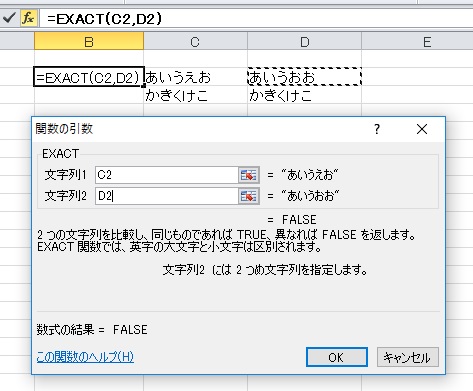Collapse dialog via 文字列2 range selector icon
The image size is (473, 391).
tap(249, 196)
